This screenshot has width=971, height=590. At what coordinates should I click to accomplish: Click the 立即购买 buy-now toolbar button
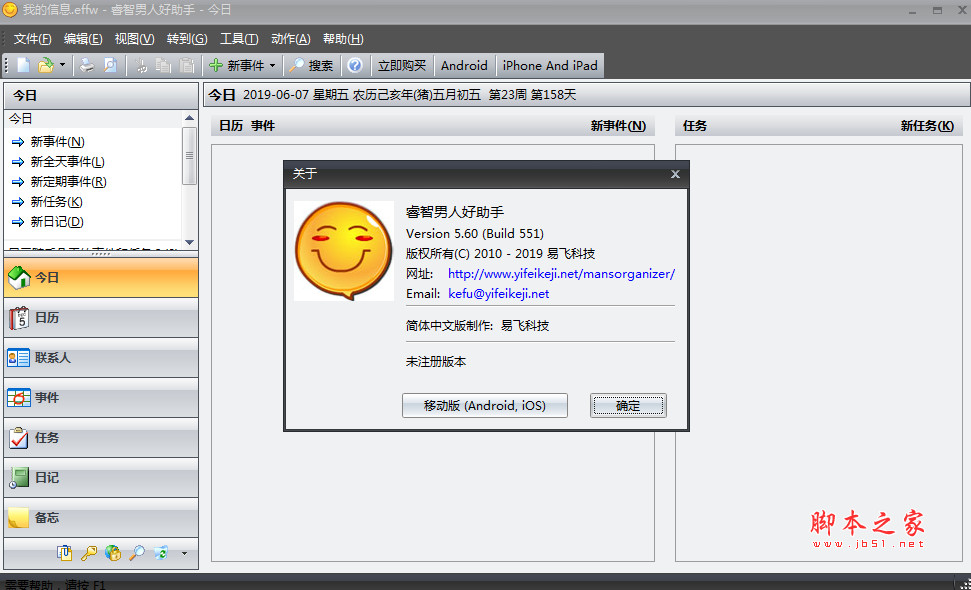[x=402, y=65]
